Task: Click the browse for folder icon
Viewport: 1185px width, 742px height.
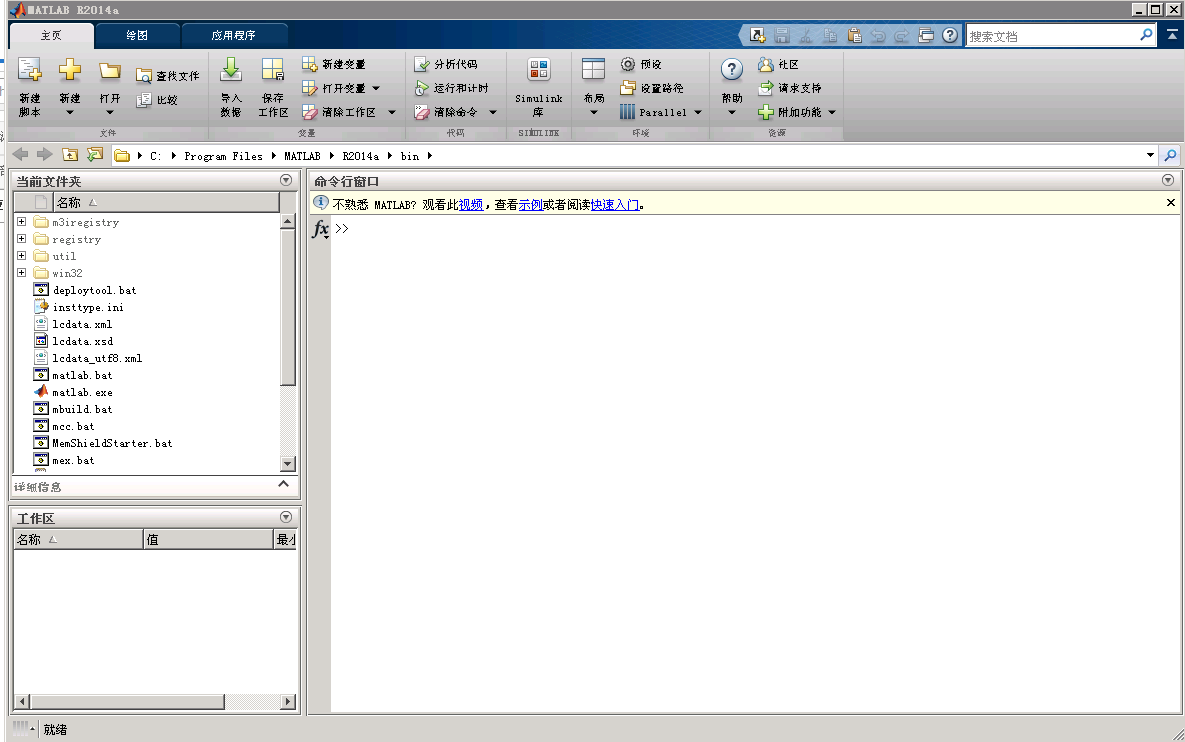Action: pos(95,155)
